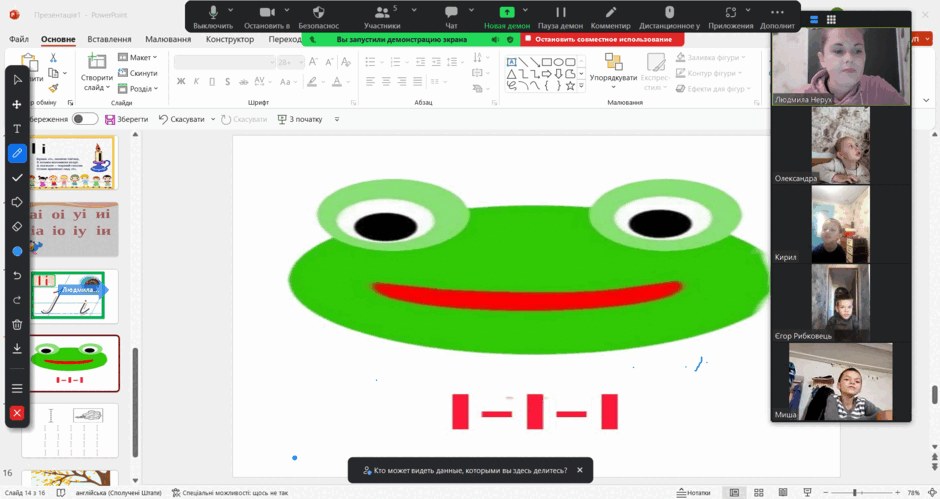940x499 pixels.
Task: Open remote control options
Action: pyautogui.click(x=670, y=17)
